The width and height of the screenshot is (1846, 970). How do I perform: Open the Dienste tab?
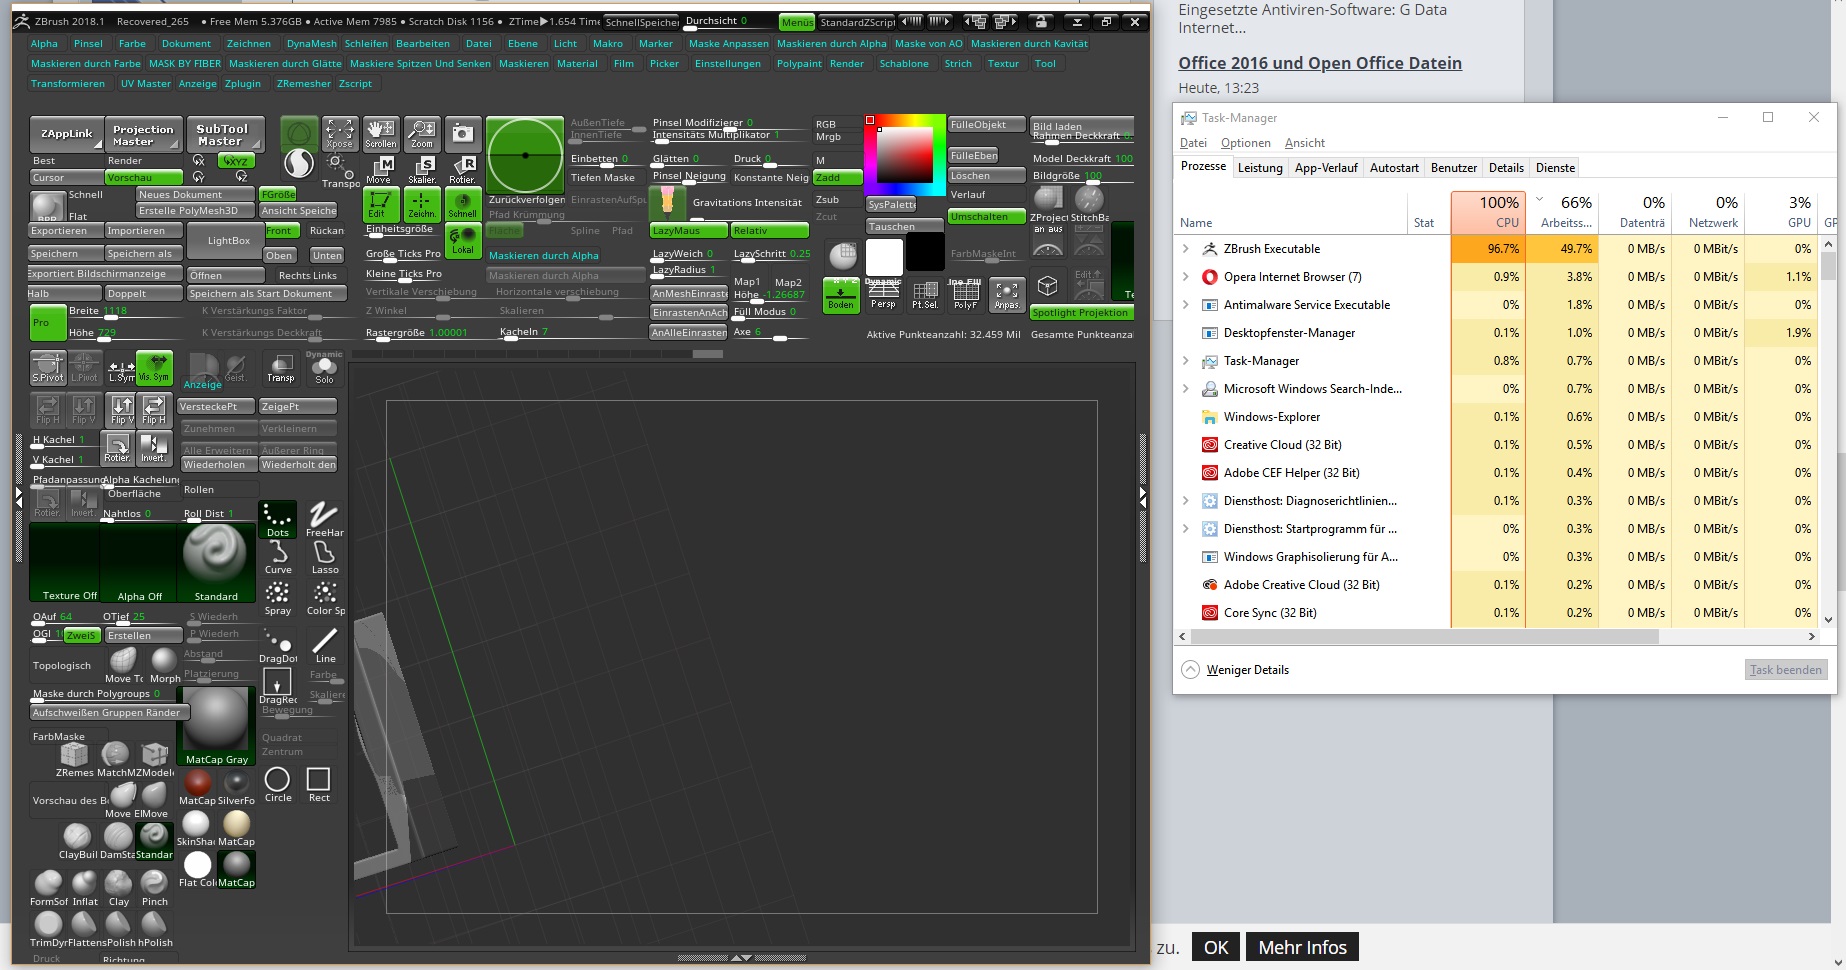click(1555, 168)
